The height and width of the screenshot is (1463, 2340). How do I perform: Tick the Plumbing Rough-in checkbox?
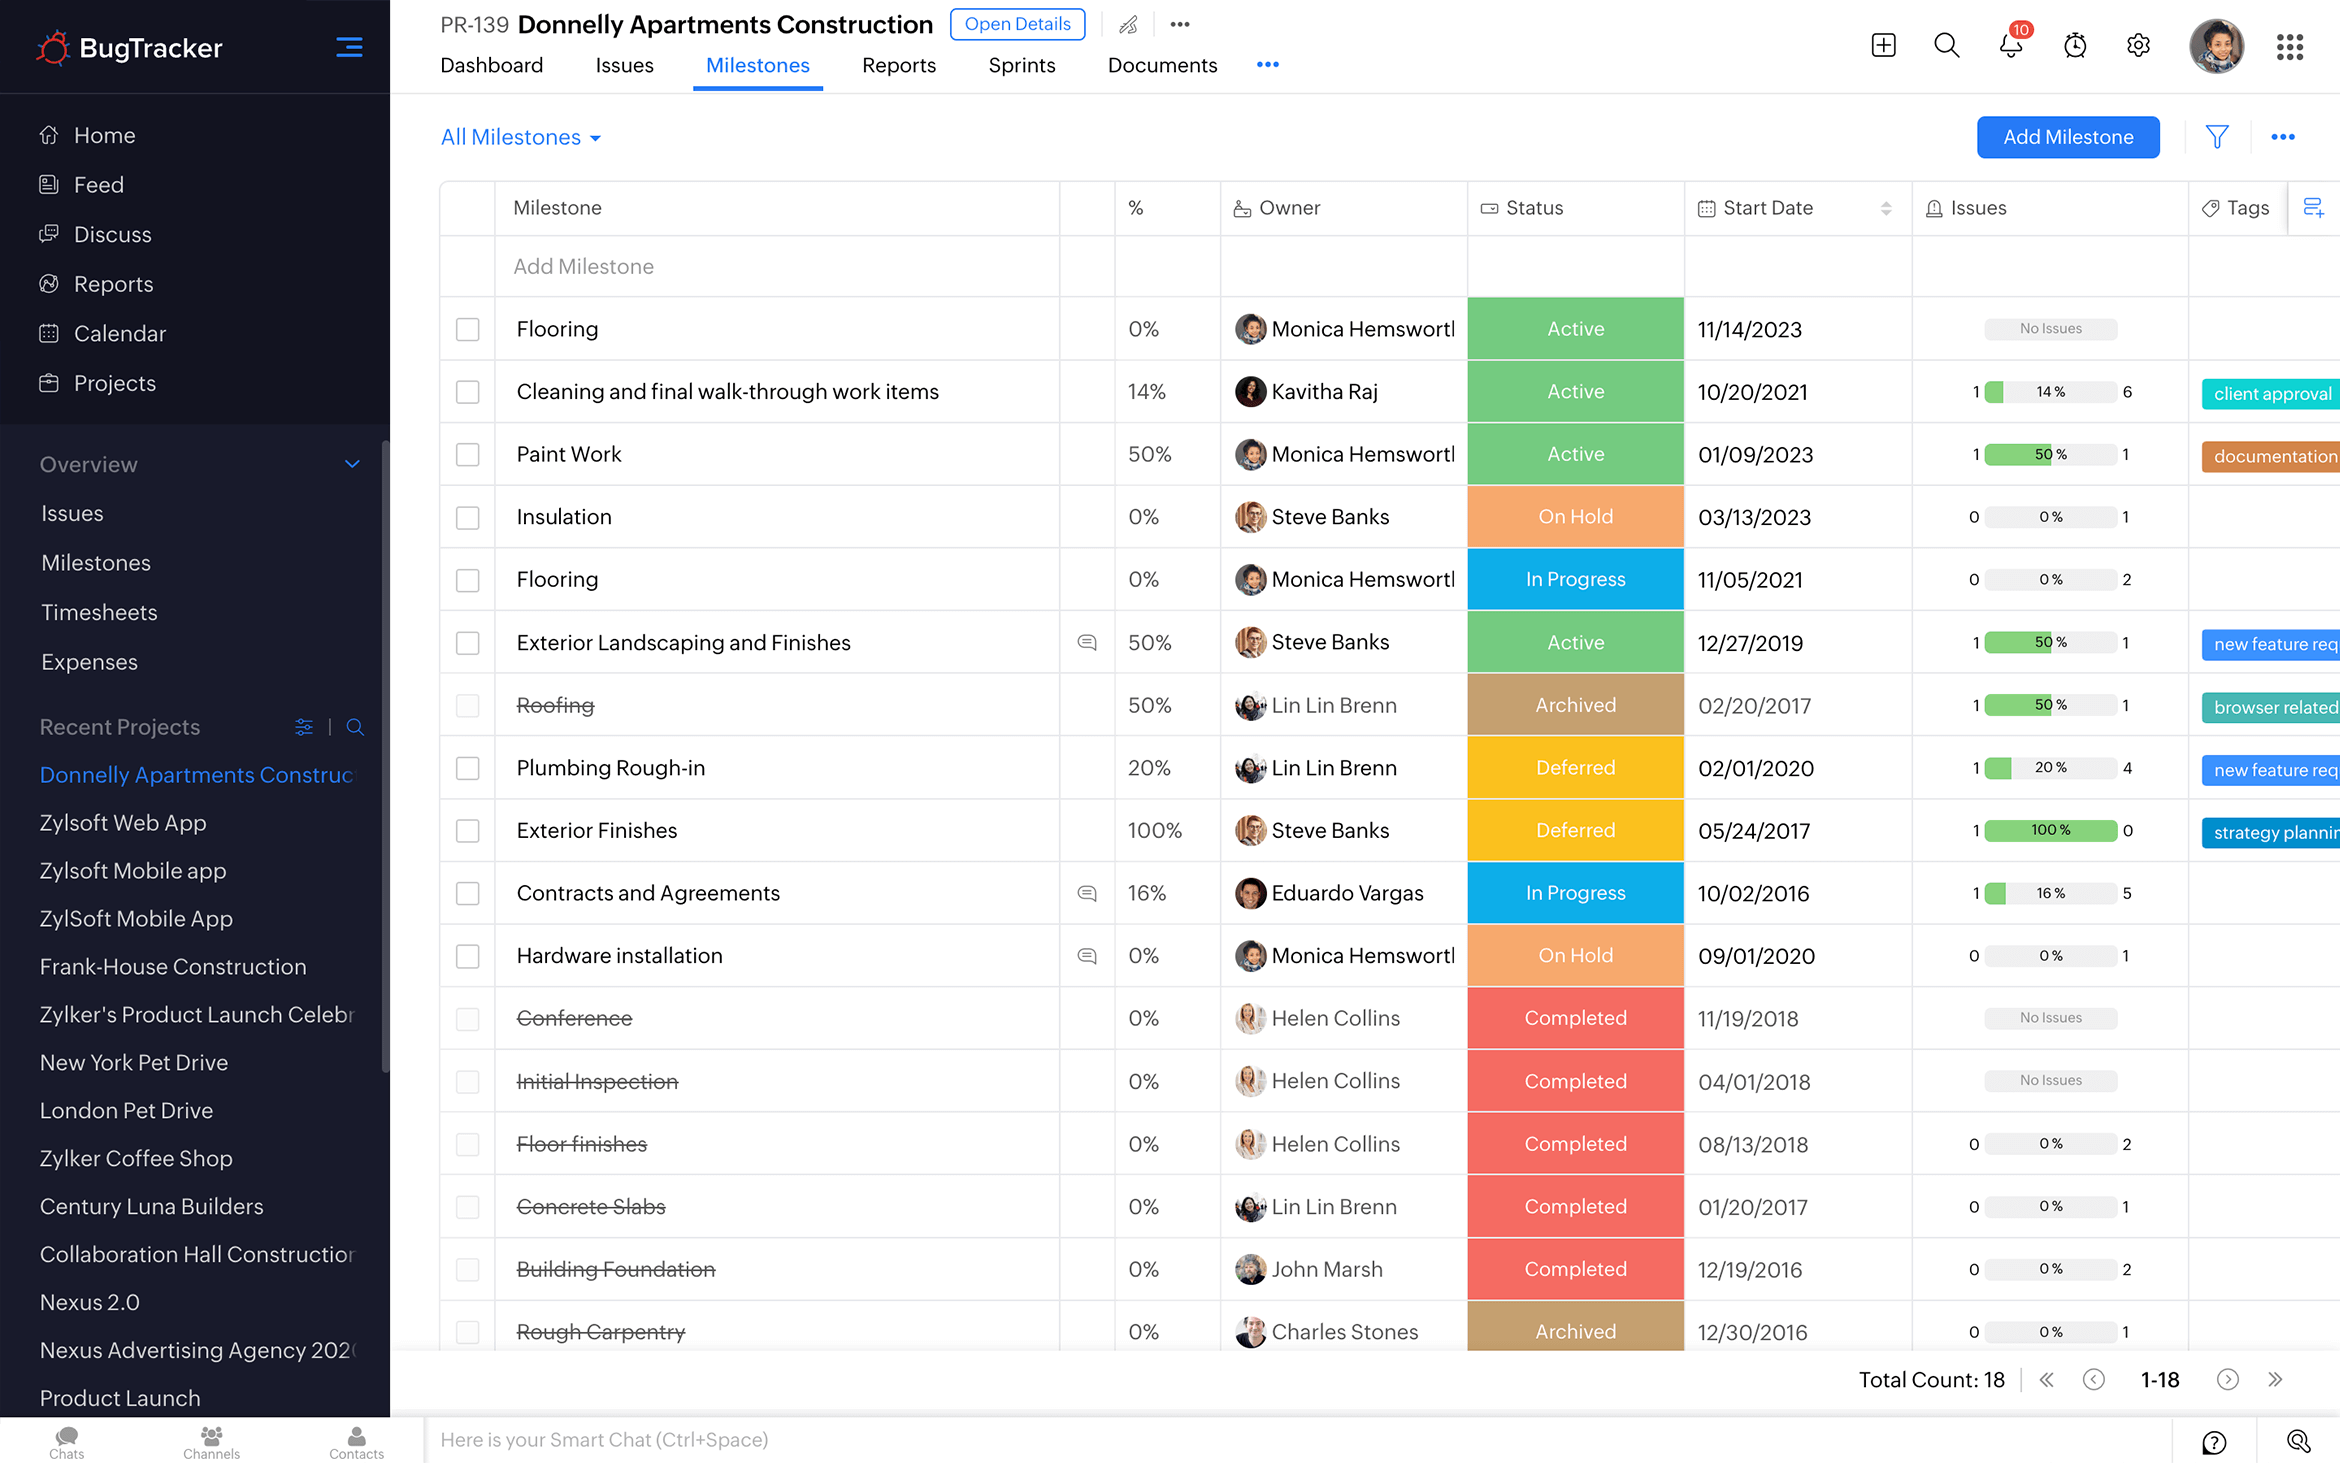pyautogui.click(x=467, y=768)
